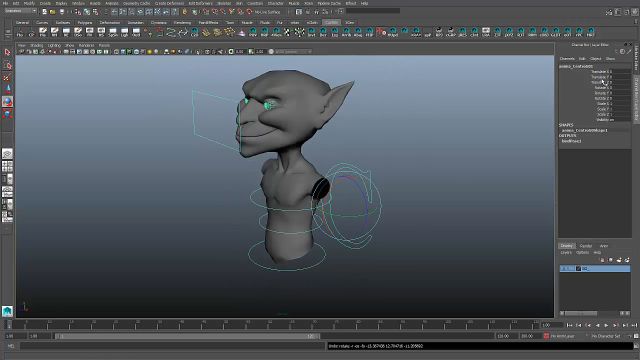
Task: Jump to start of playback range
Action: (569, 325)
